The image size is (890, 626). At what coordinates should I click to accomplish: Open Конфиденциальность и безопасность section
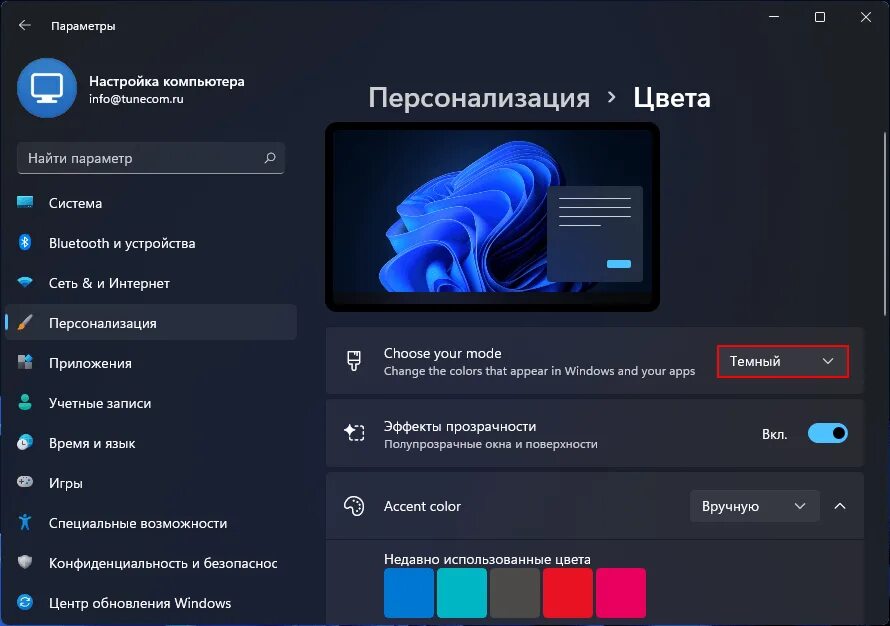(x=151, y=562)
